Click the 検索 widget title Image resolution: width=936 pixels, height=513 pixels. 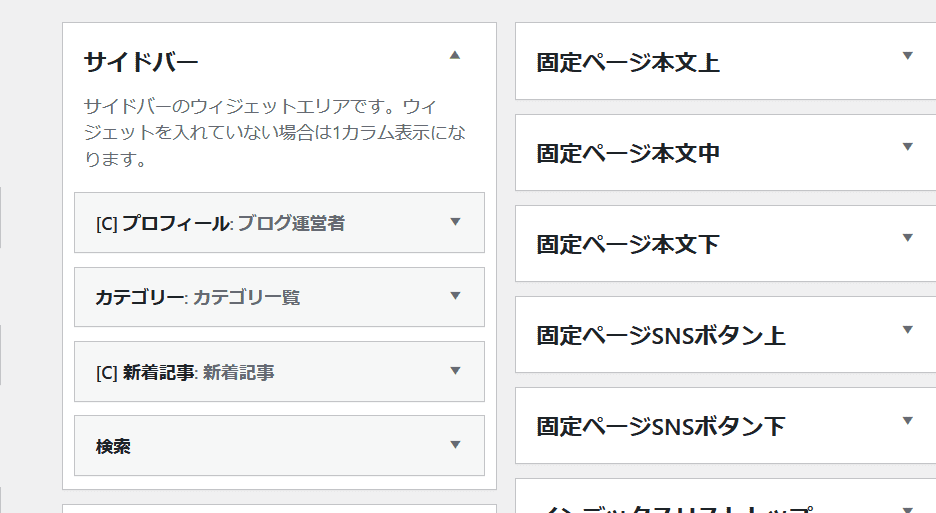[x=113, y=446]
